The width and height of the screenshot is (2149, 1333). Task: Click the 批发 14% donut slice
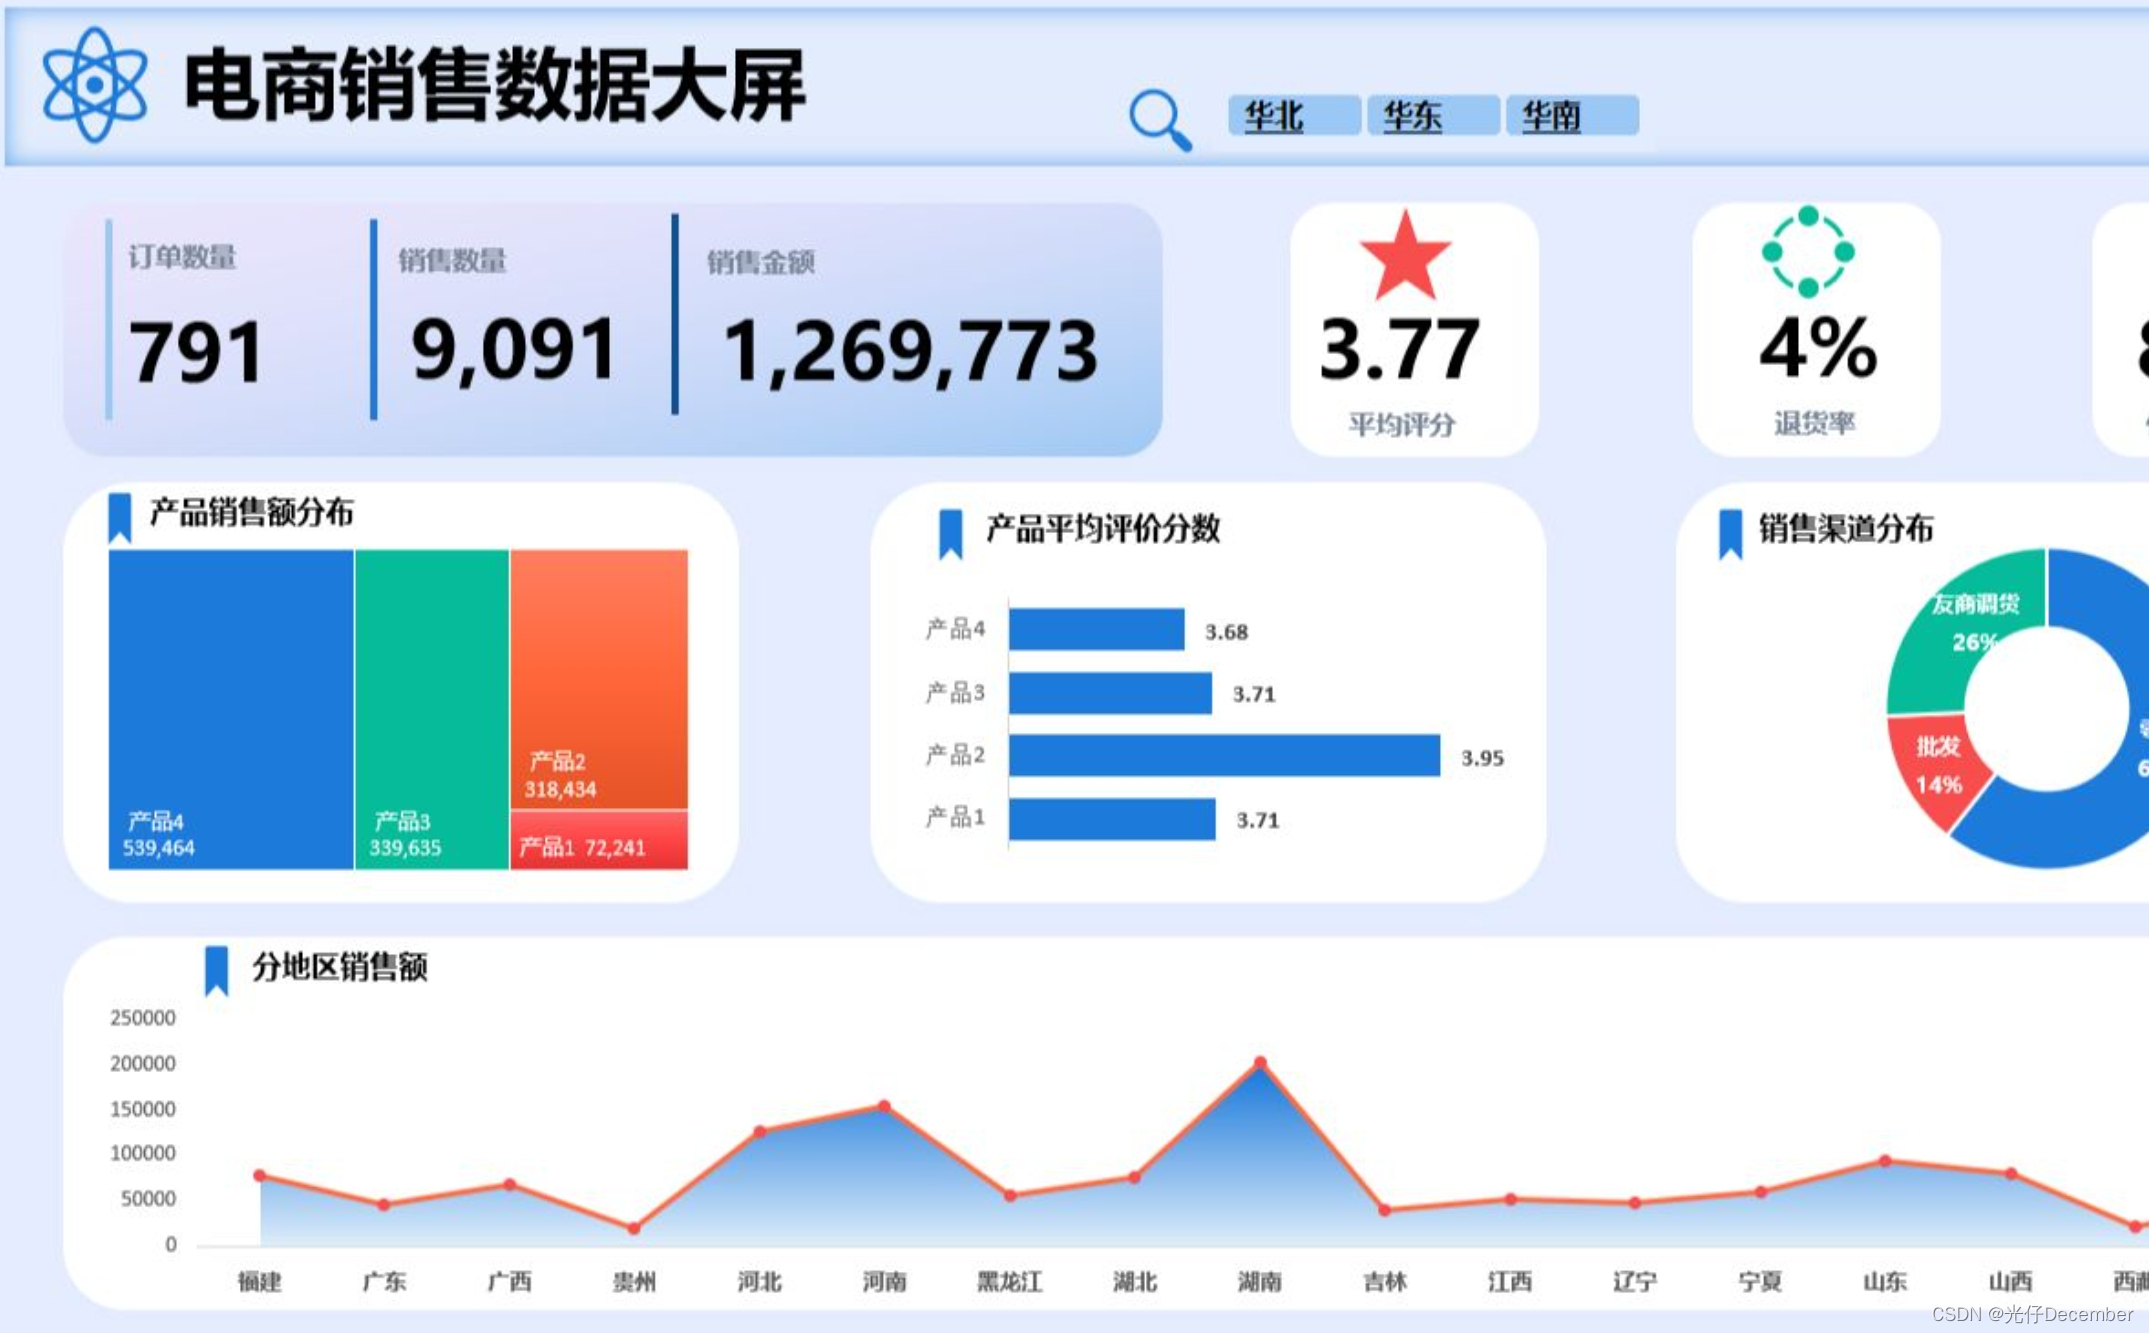pos(1937,770)
